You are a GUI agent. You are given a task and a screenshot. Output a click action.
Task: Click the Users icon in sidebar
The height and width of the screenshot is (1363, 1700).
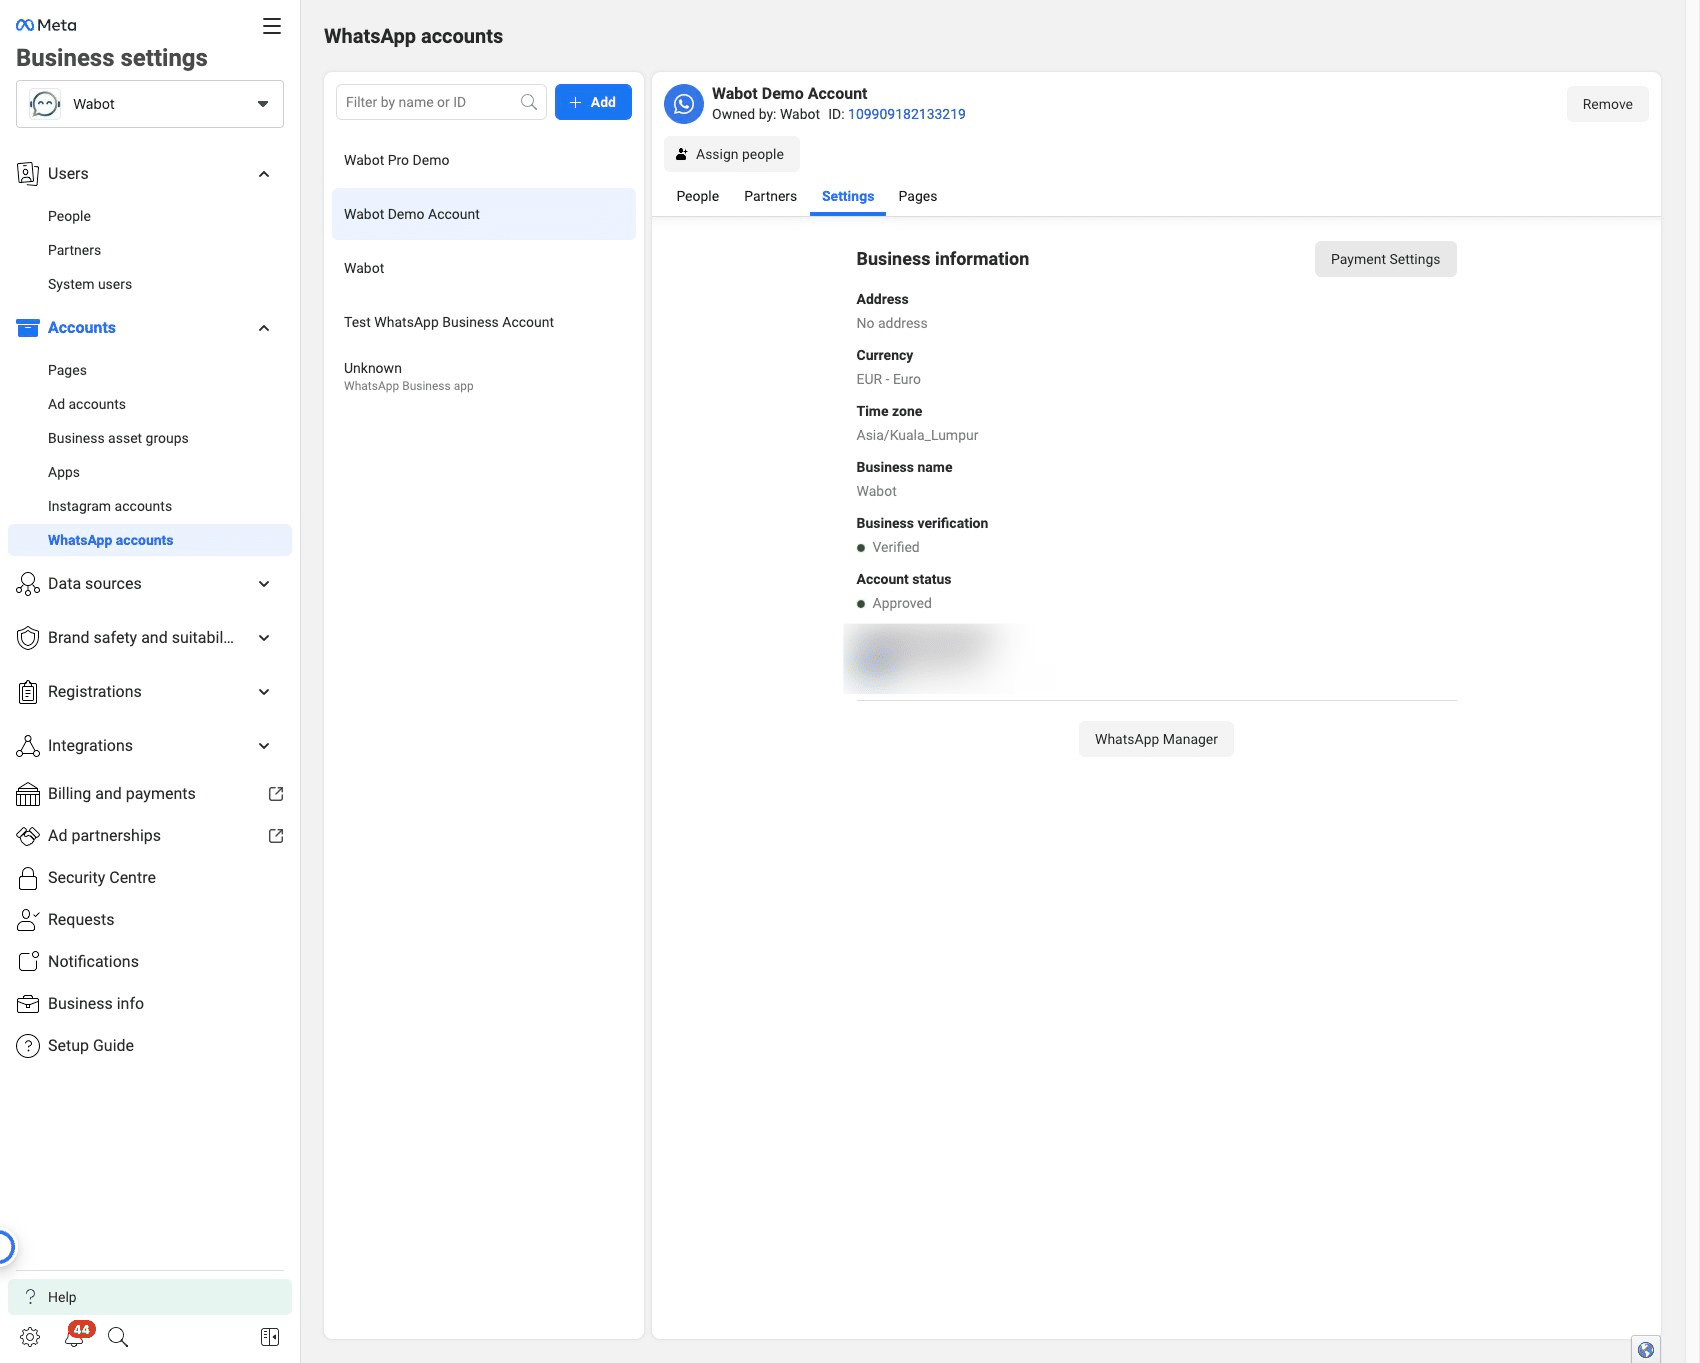(x=28, y=174)
